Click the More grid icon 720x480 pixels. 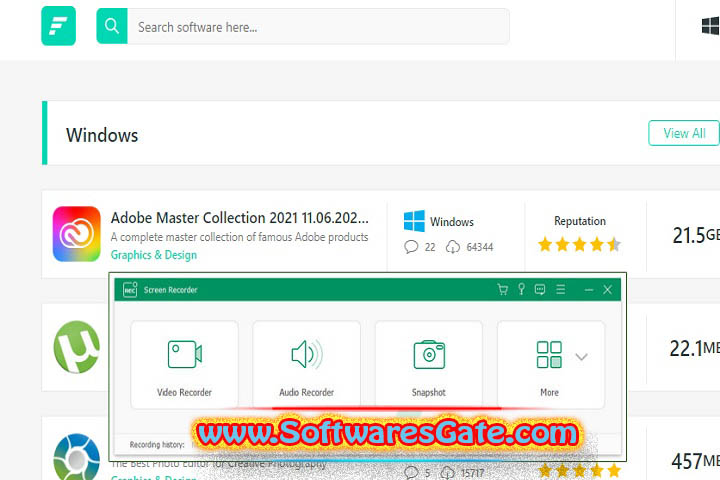(x=549, y=355)
